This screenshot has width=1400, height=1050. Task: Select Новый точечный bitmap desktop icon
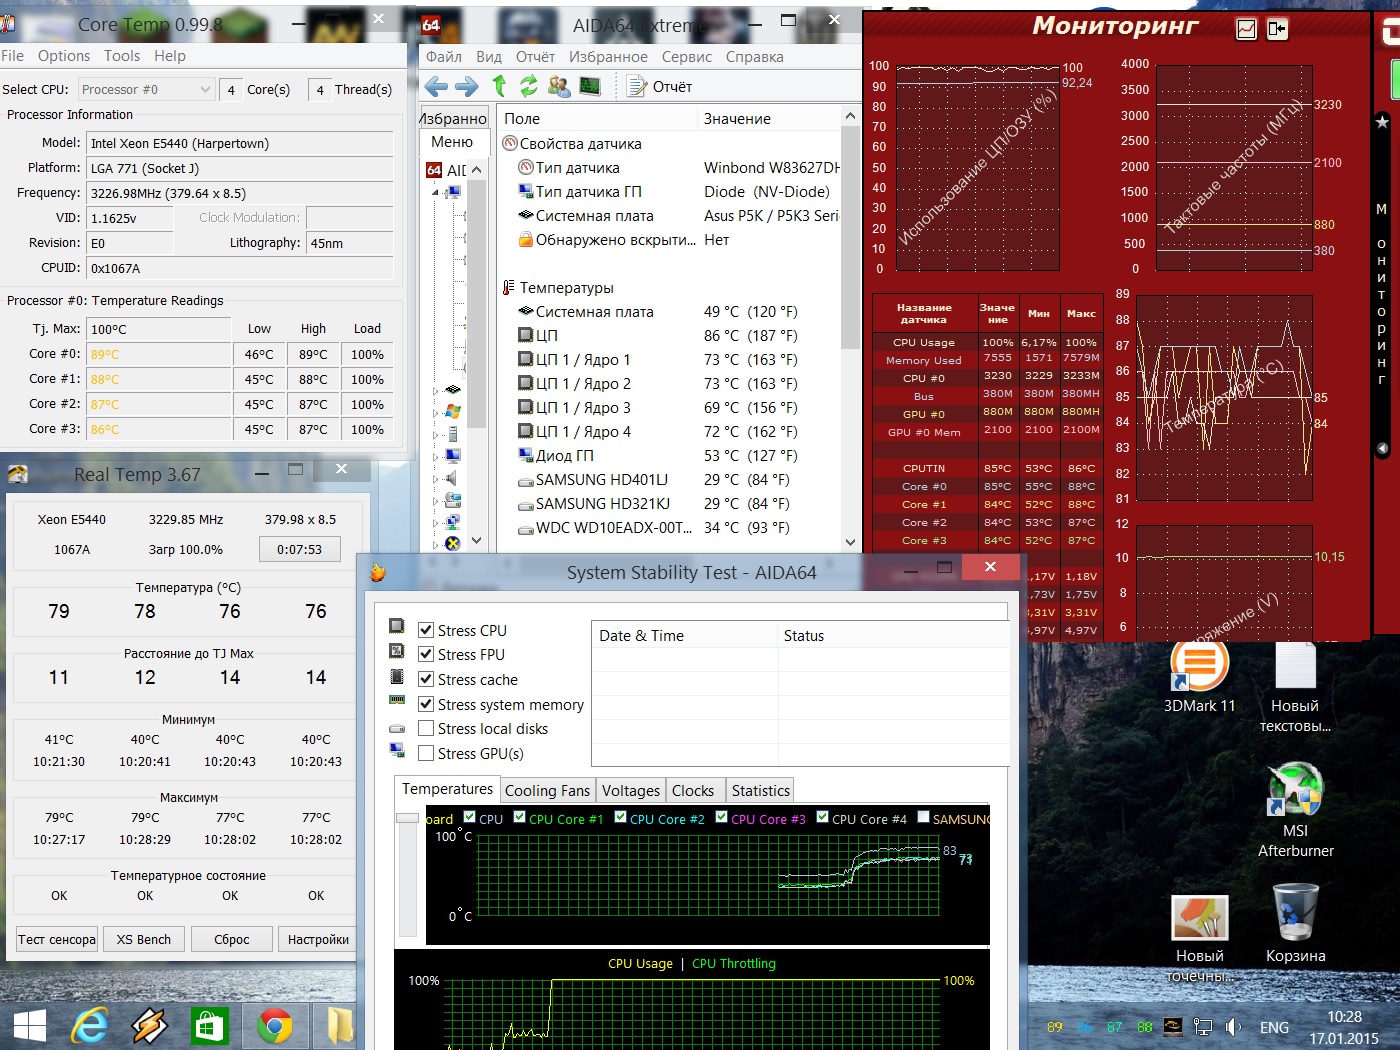tap(1200, 938)
